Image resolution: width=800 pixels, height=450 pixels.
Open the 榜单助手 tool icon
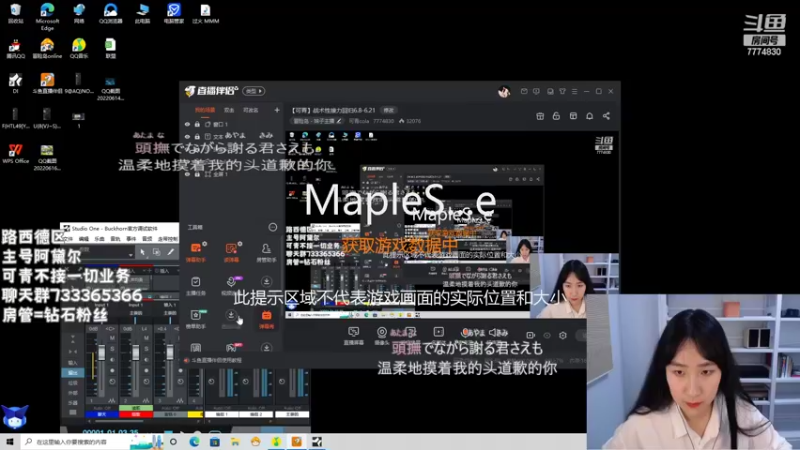196,319
